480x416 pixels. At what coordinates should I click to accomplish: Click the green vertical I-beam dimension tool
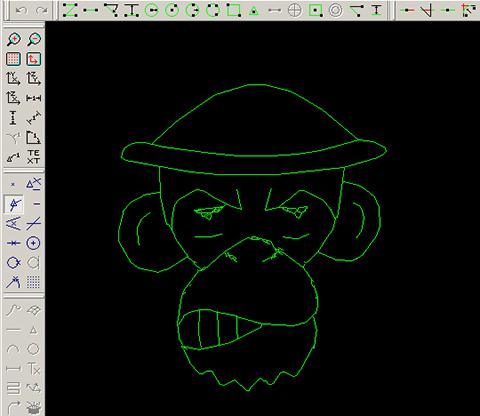[377, 10]
